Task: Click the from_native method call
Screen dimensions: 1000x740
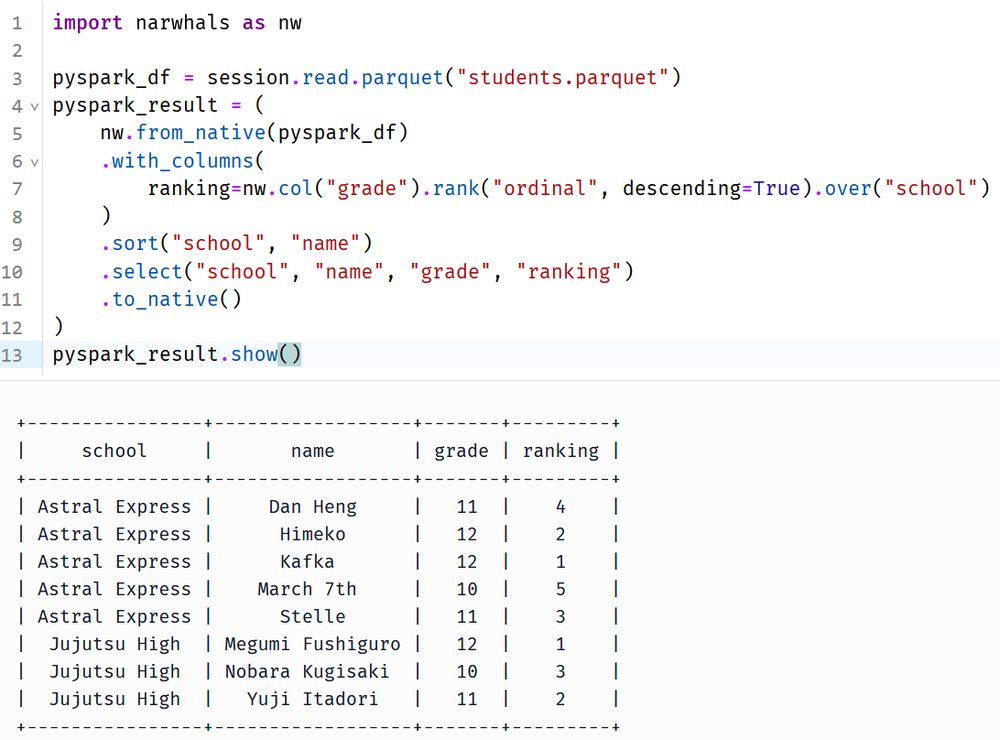Action: [x=200, y=133]
